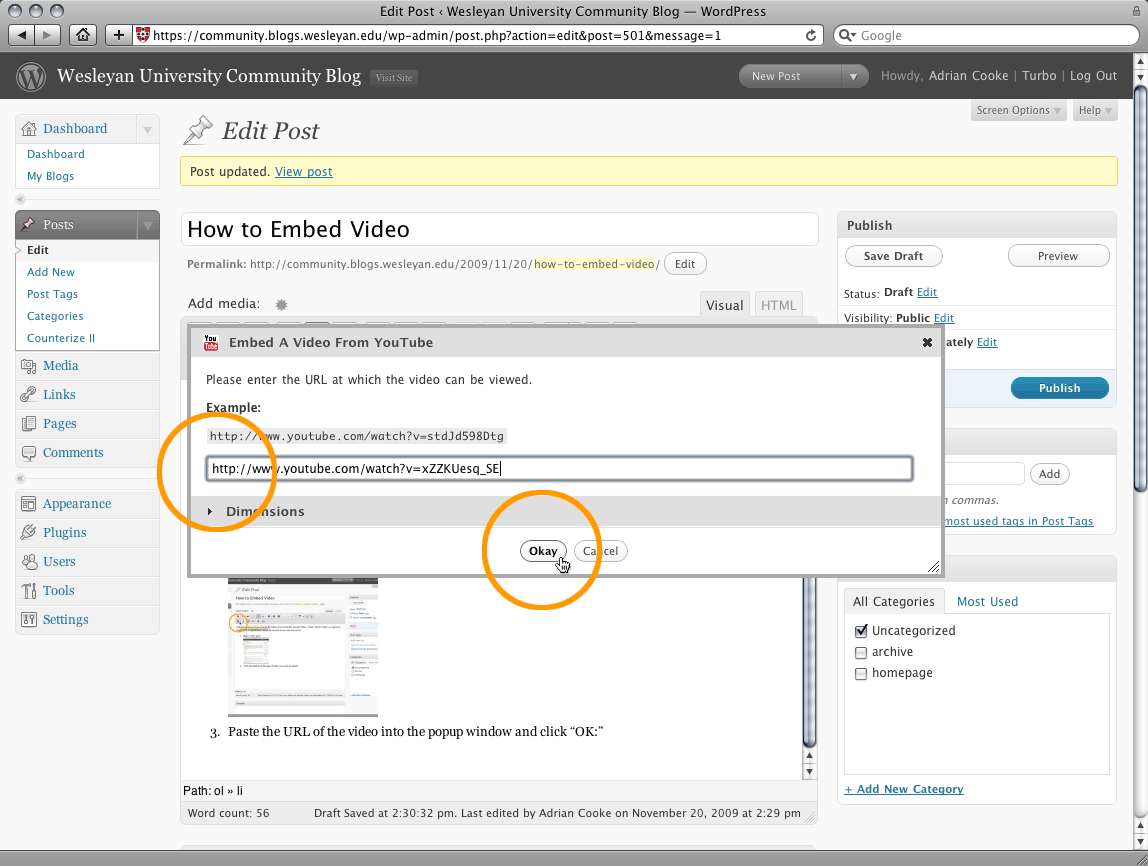Click the Plugins plug icon in sidebar
Viewport: 1148px width, 866px height.
click(x=29, y=532)
